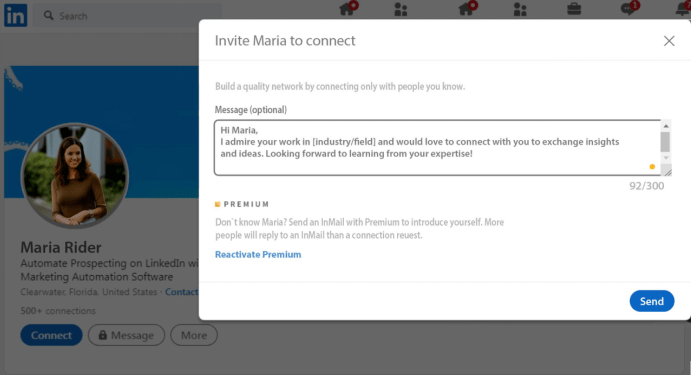Click the 500+ connections text
Screen dimensions: 691x375
(x=58, y=311)
